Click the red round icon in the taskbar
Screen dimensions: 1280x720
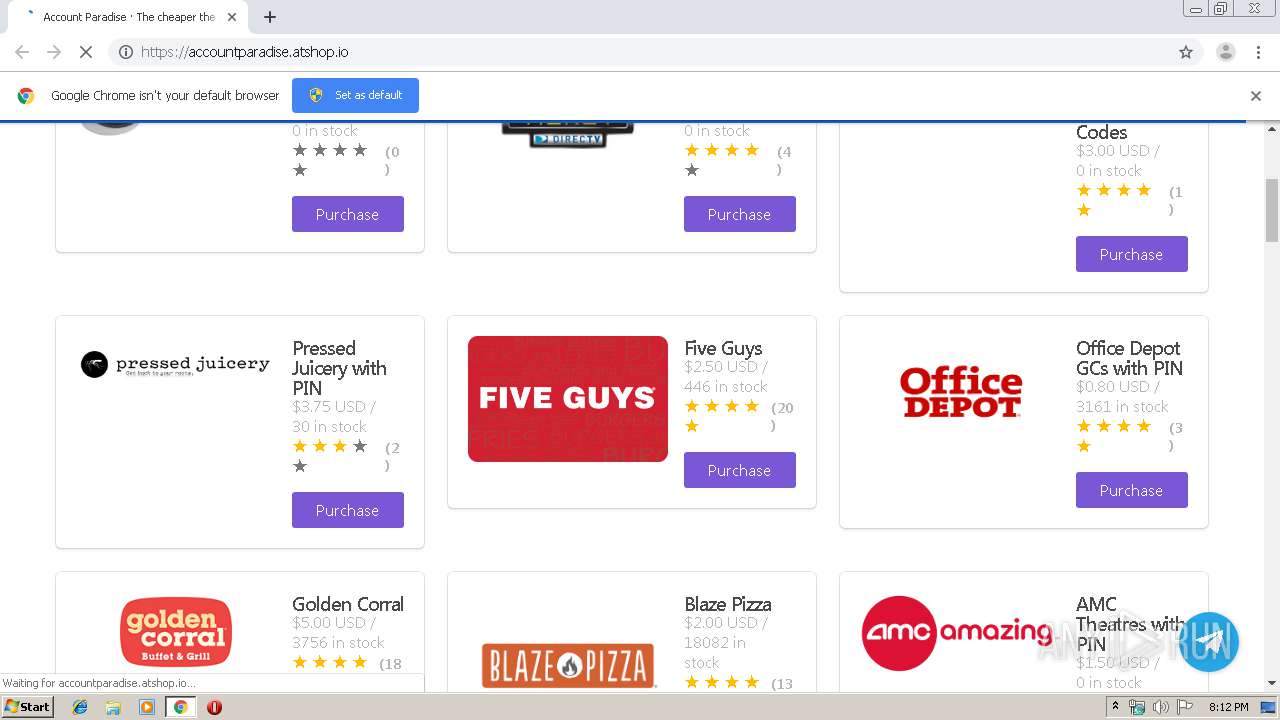click(x=214, y=707)
